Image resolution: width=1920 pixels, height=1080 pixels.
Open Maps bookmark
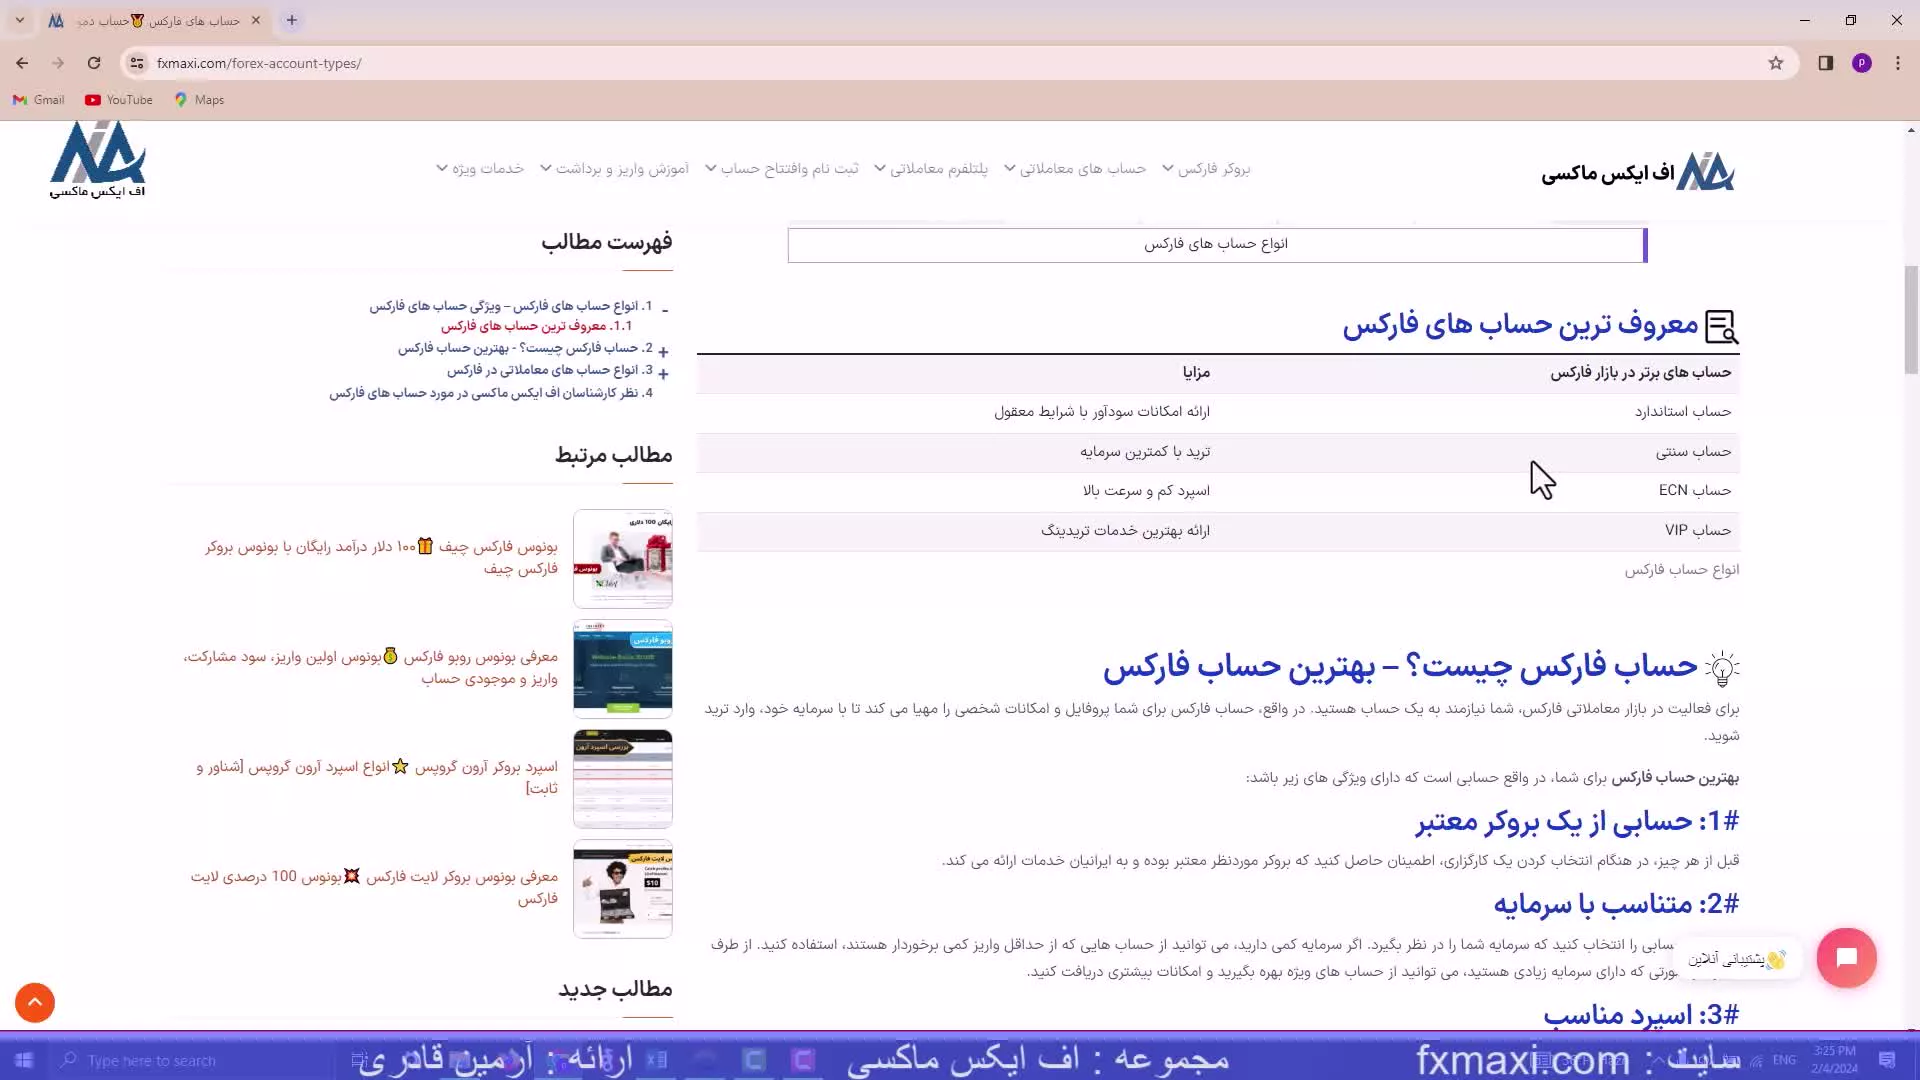coord(199,100)
